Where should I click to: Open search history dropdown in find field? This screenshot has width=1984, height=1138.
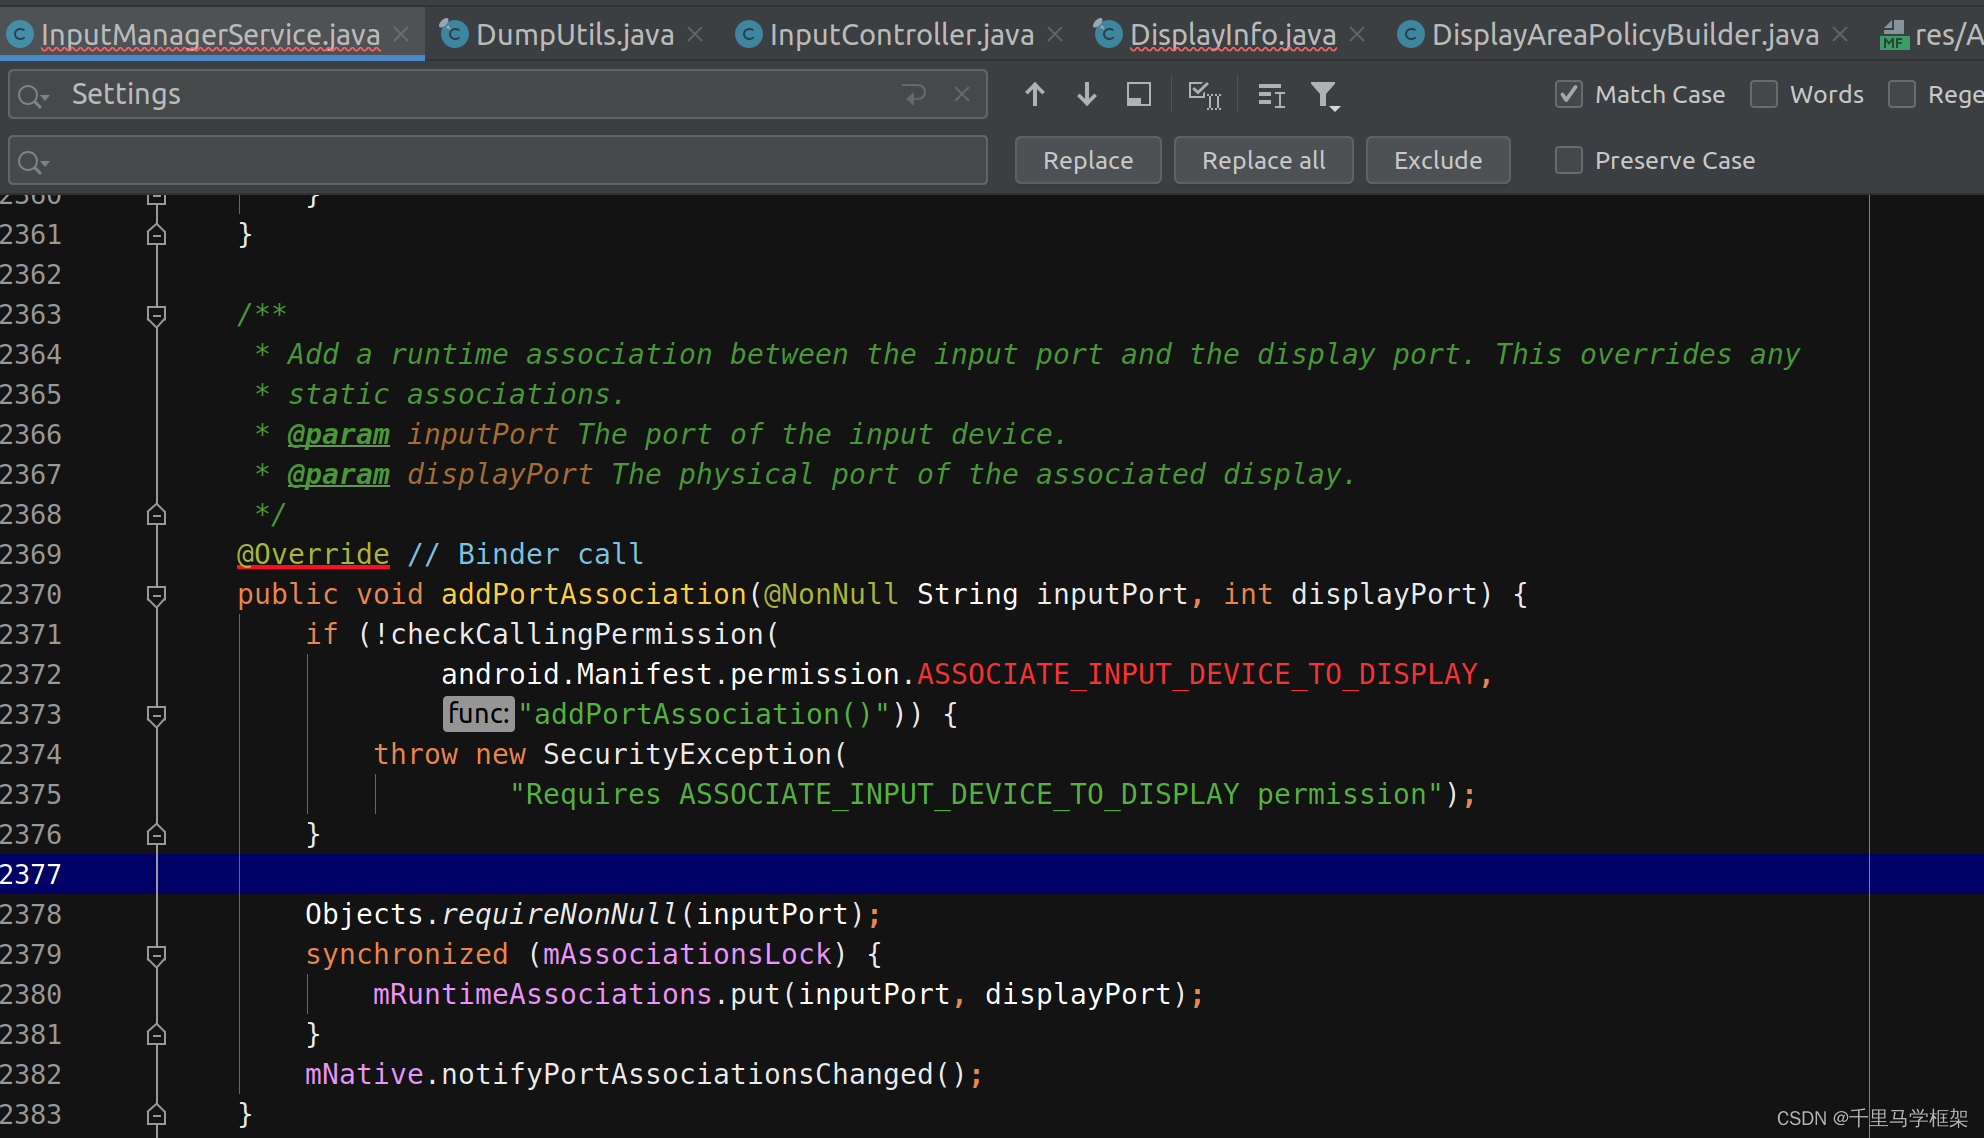(x=33, y=96)
